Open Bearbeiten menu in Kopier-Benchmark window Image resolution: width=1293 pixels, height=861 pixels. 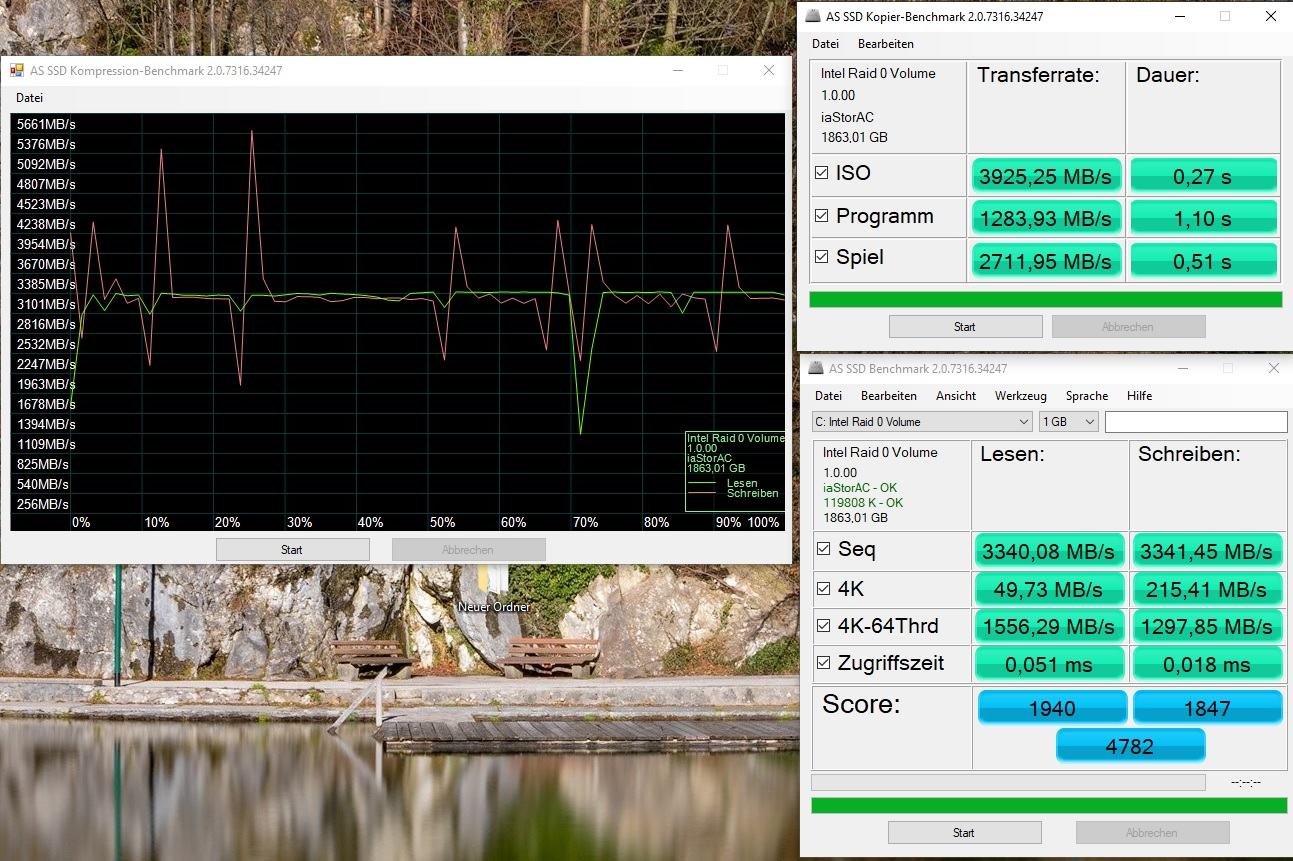point(885,44)
